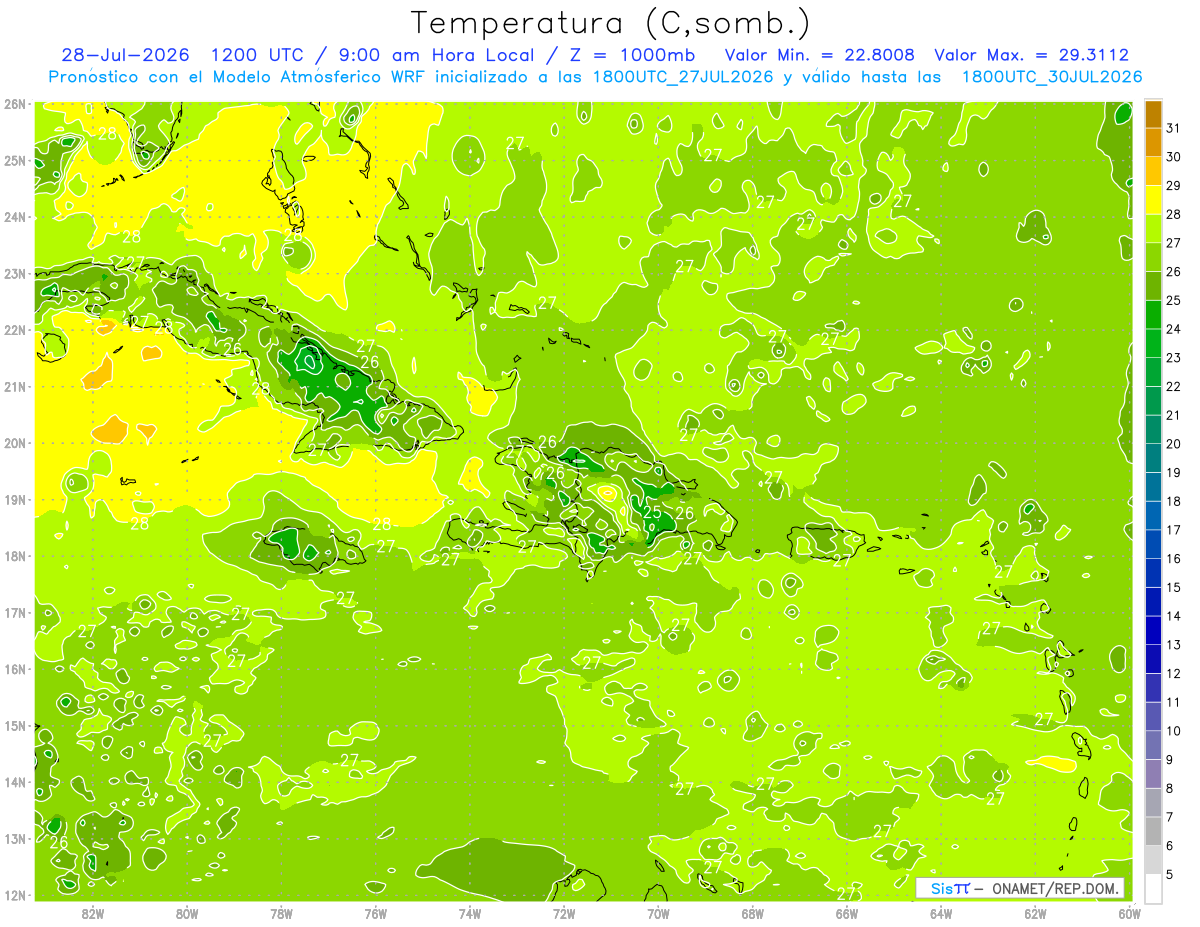The height and width of the screenshot is (927, 1200).
Task: Click the "22N" latitude axis label
Action: (15, 330)
